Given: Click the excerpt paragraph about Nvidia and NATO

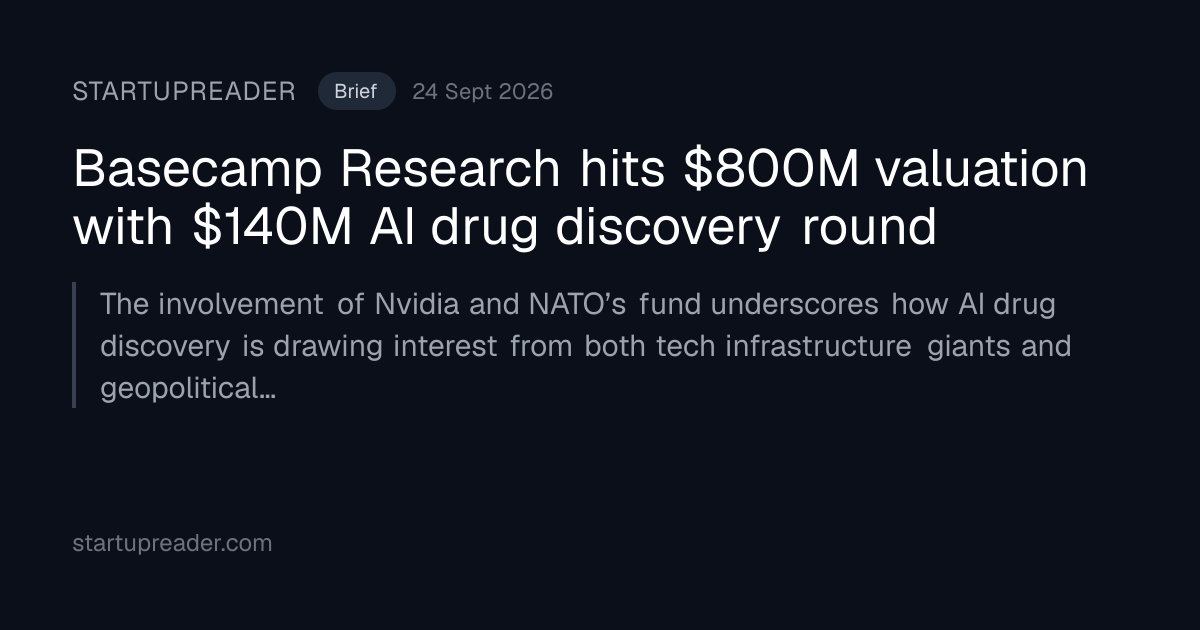Looking at the screenshot, I should coord(585,346).
